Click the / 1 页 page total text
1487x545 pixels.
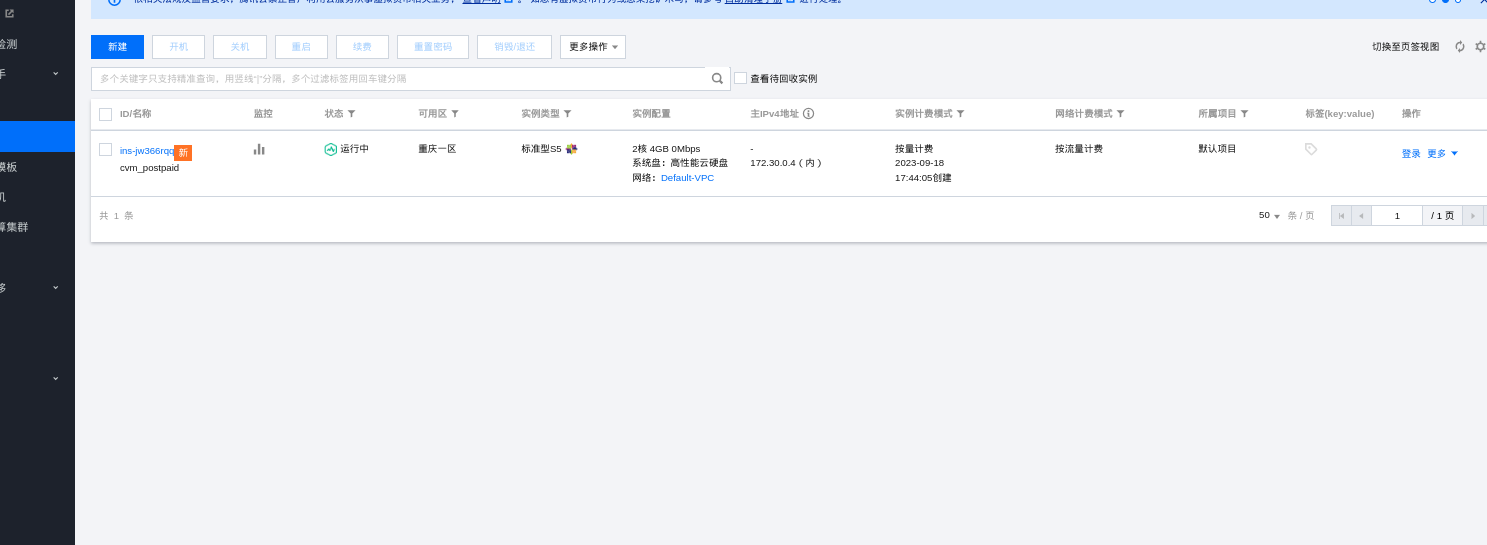1442,215
